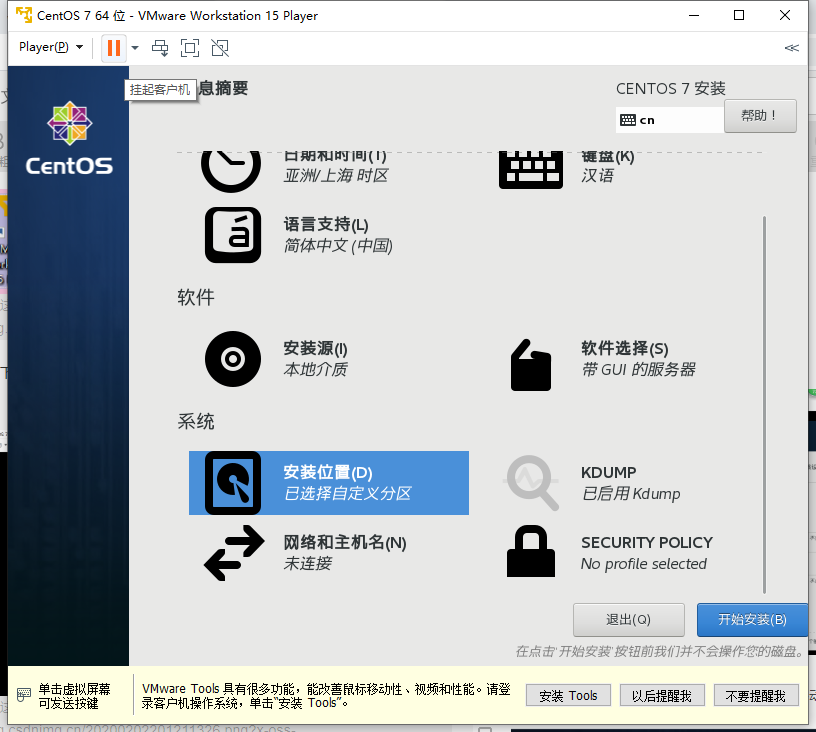Maximize the VMware Player window
This screenshot has width=816, height=732.
pos(738,15)
